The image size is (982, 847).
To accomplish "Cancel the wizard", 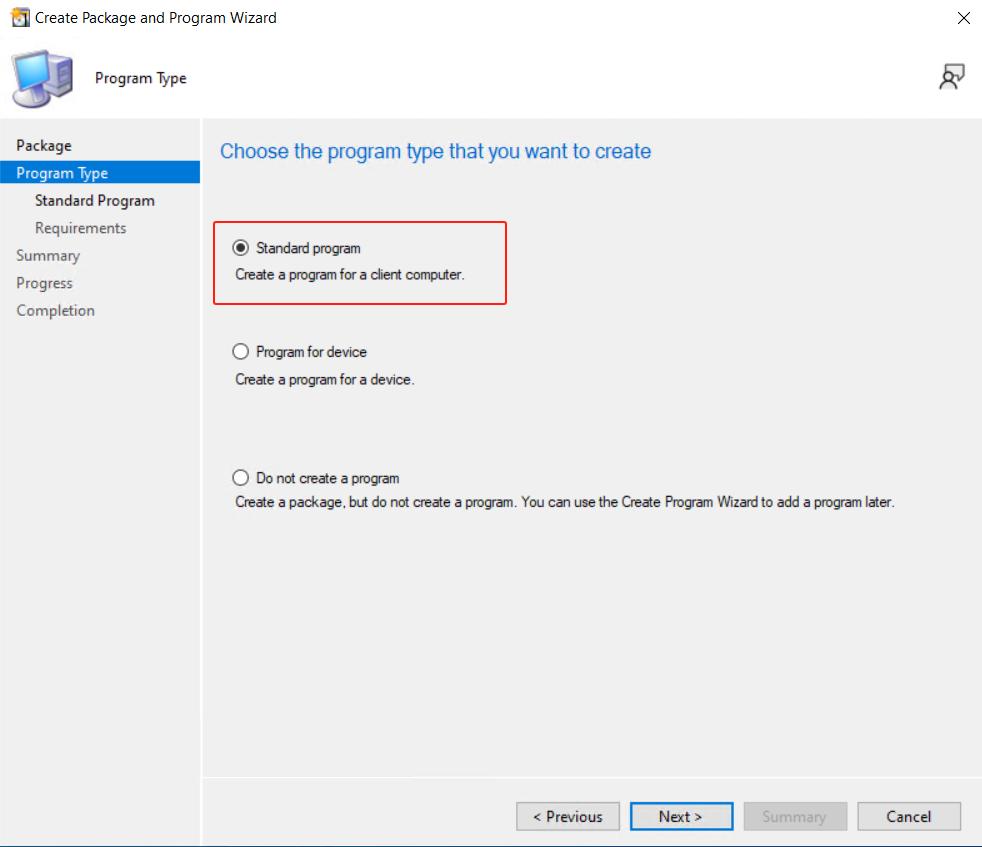I will (909, 817).
